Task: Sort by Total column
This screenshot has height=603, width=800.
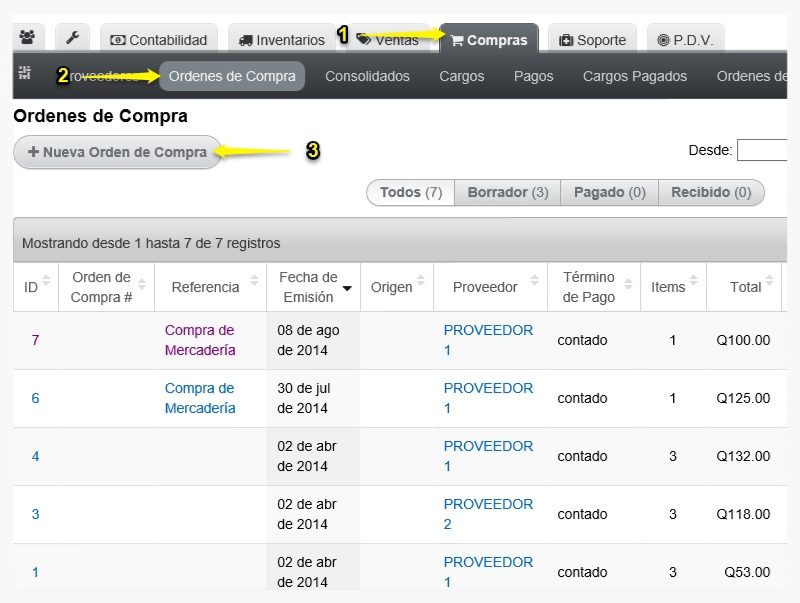Action: pos(744,287)
